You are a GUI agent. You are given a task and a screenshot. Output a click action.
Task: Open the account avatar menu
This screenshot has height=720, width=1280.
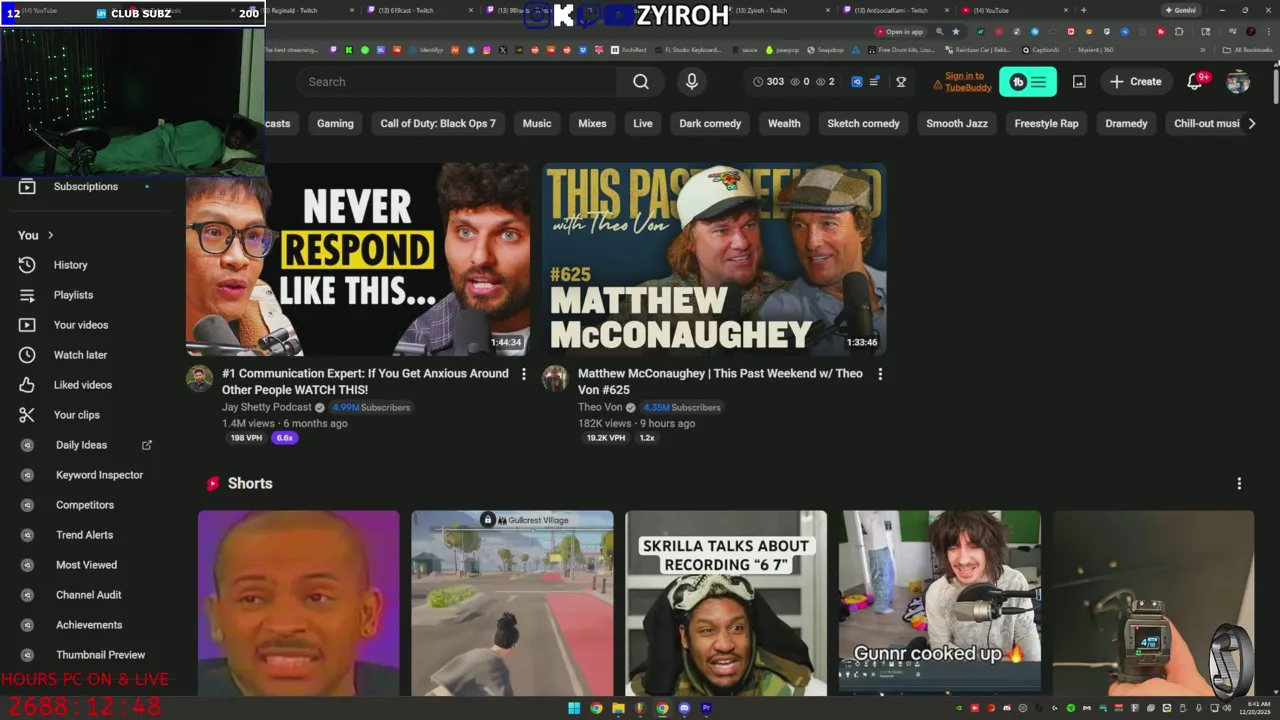[1238, 82]
